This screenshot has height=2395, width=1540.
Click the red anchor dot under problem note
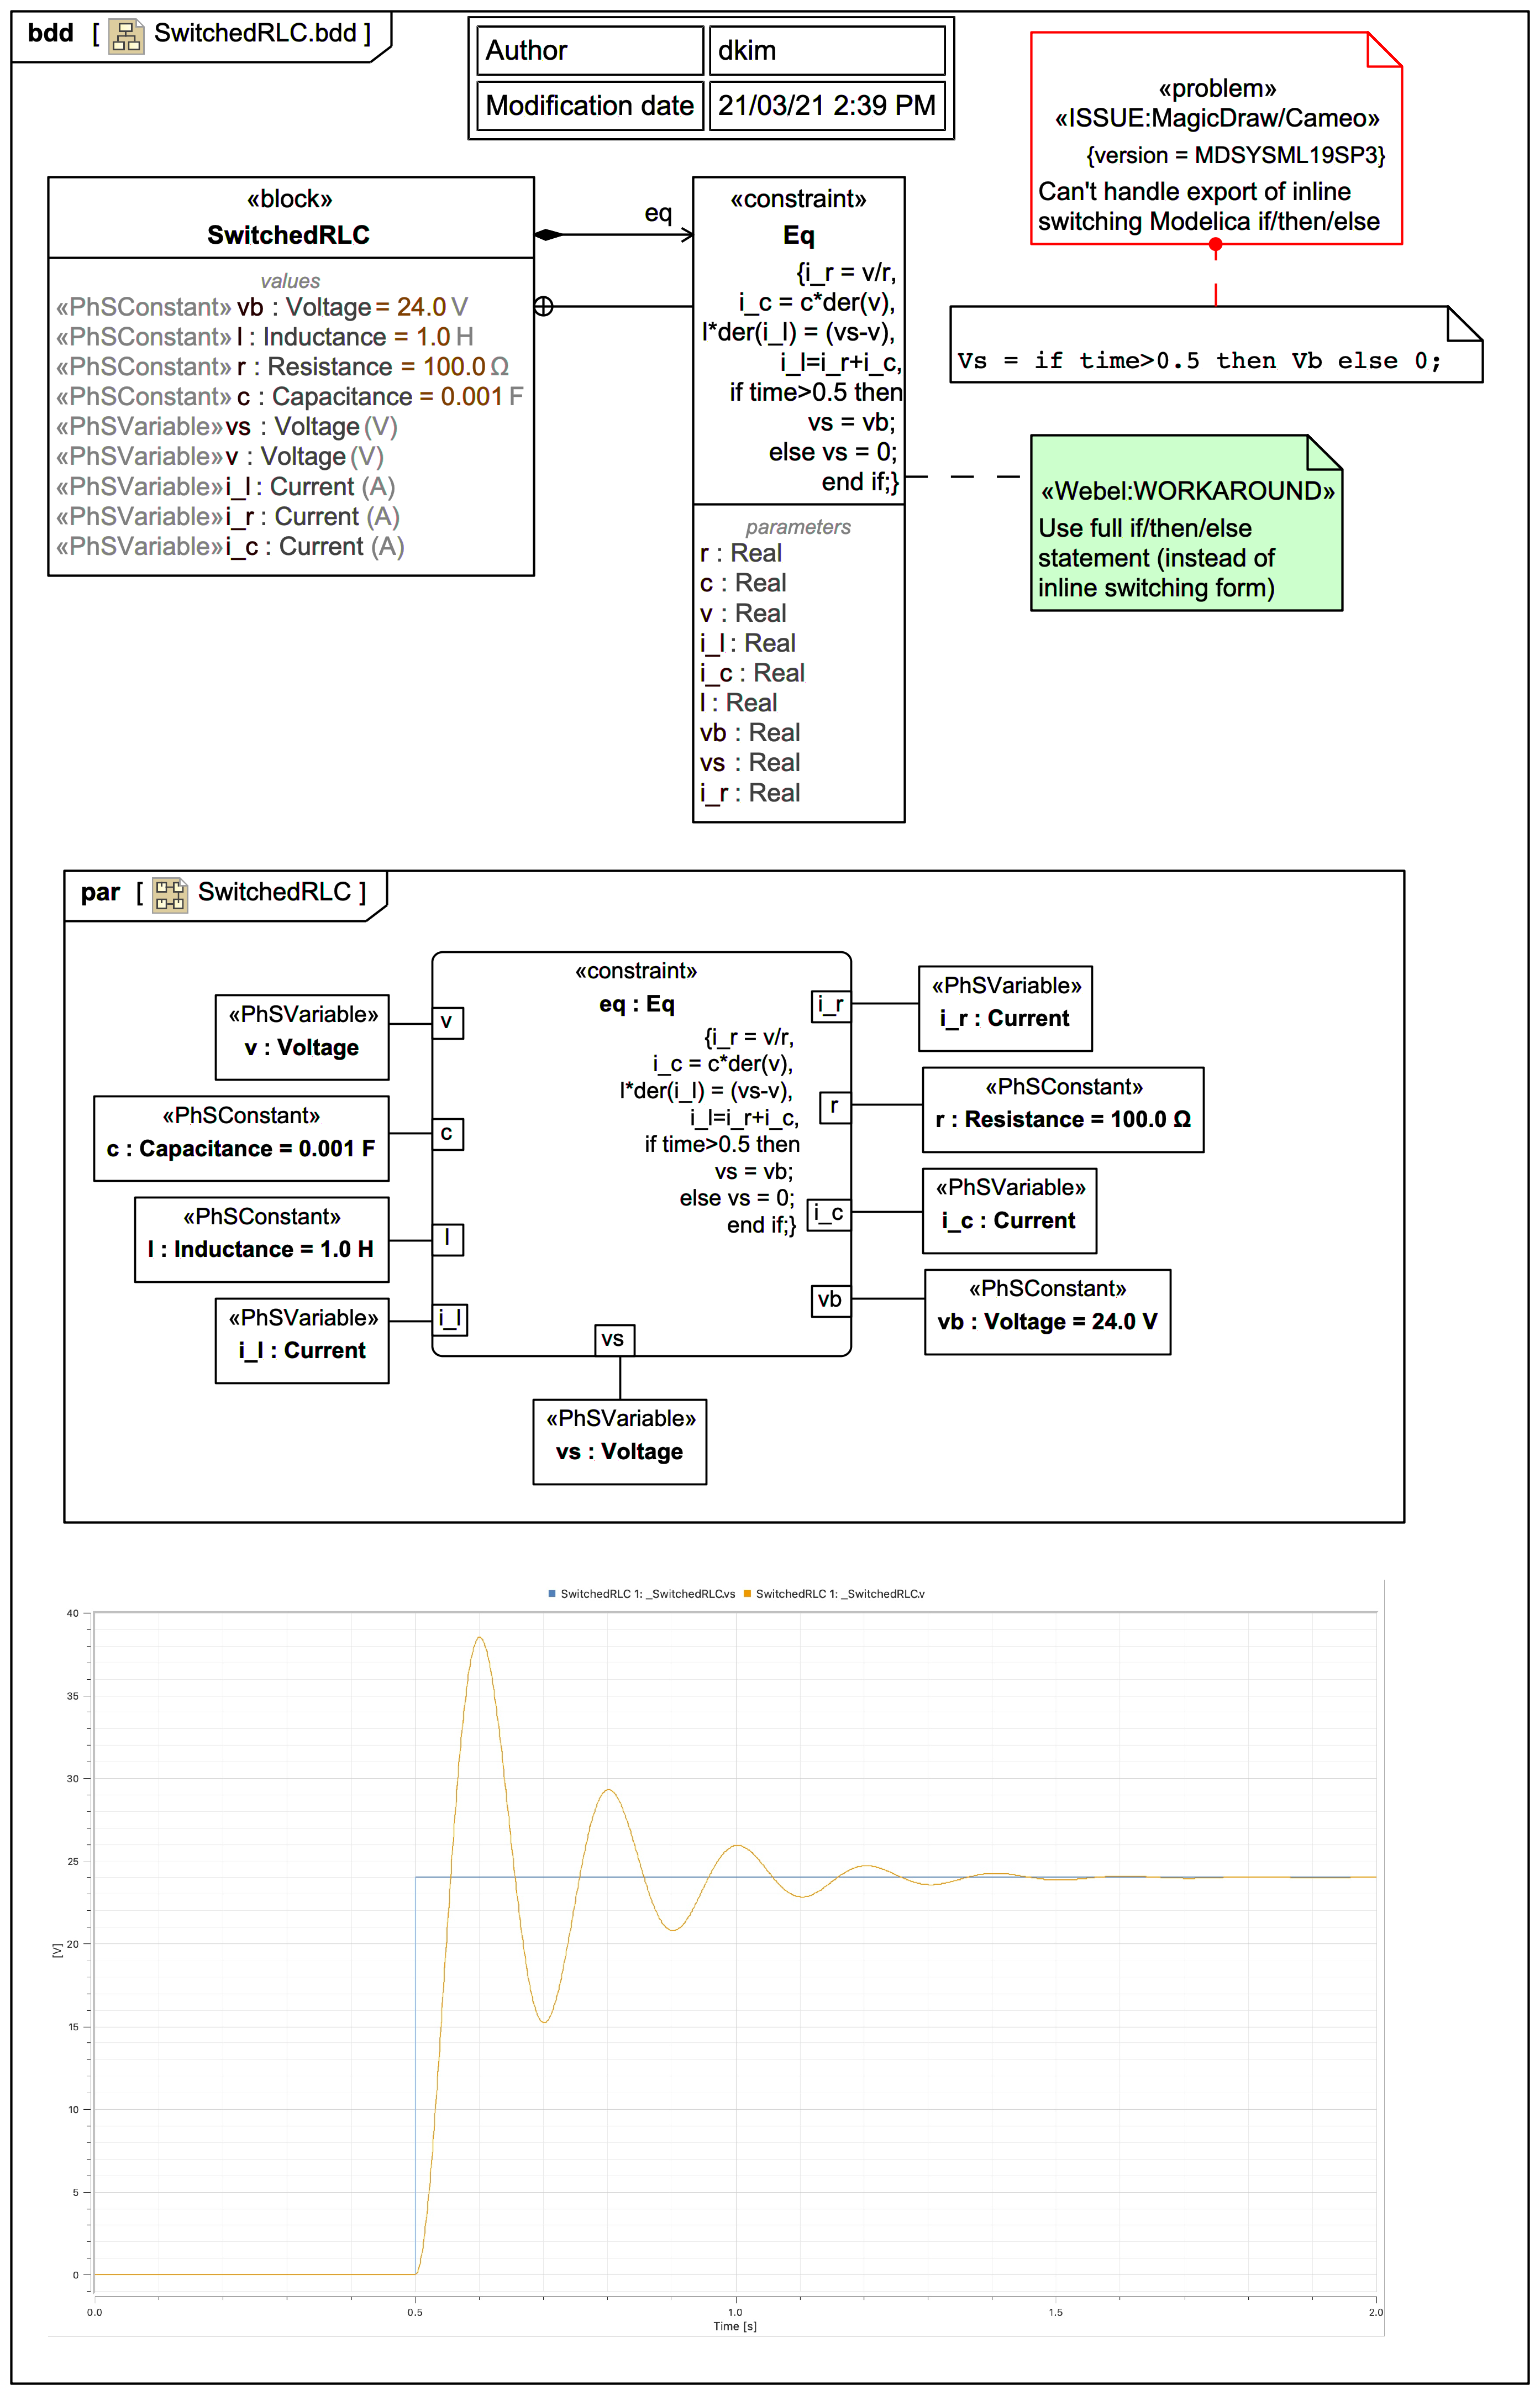point(1215,244)
